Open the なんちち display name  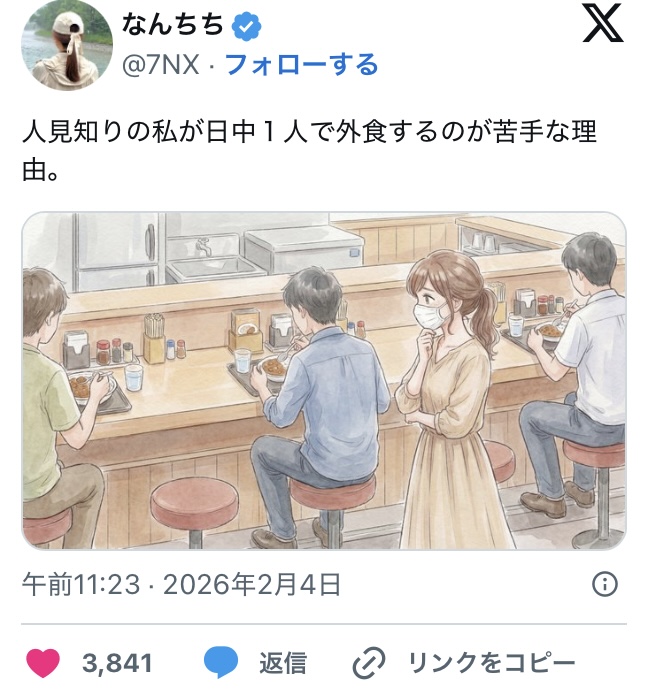tap(173, 25)
